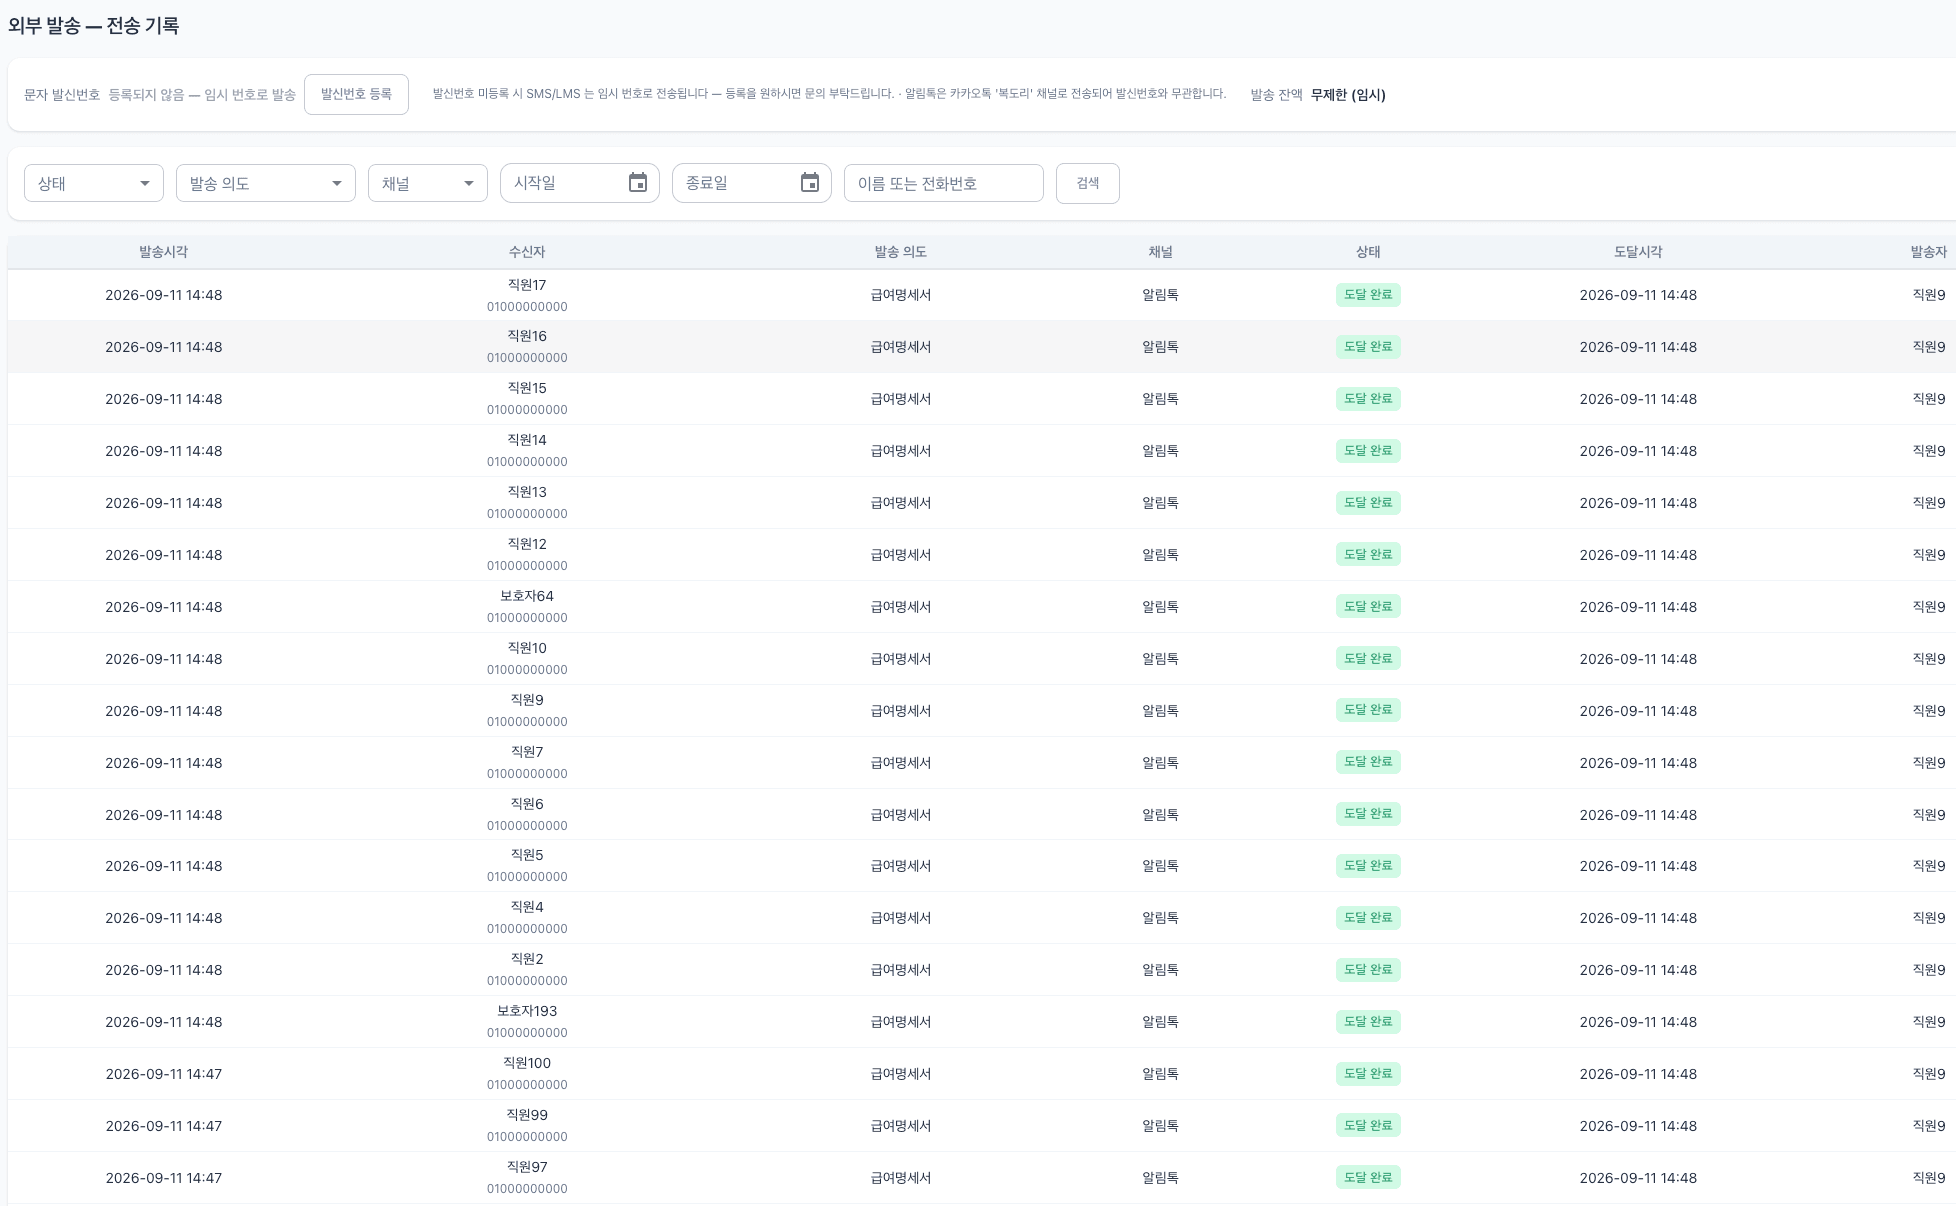Expand the 발송 의도 filter dropdown
This screenshot has width=1956, height=1206.
(266, 183)
